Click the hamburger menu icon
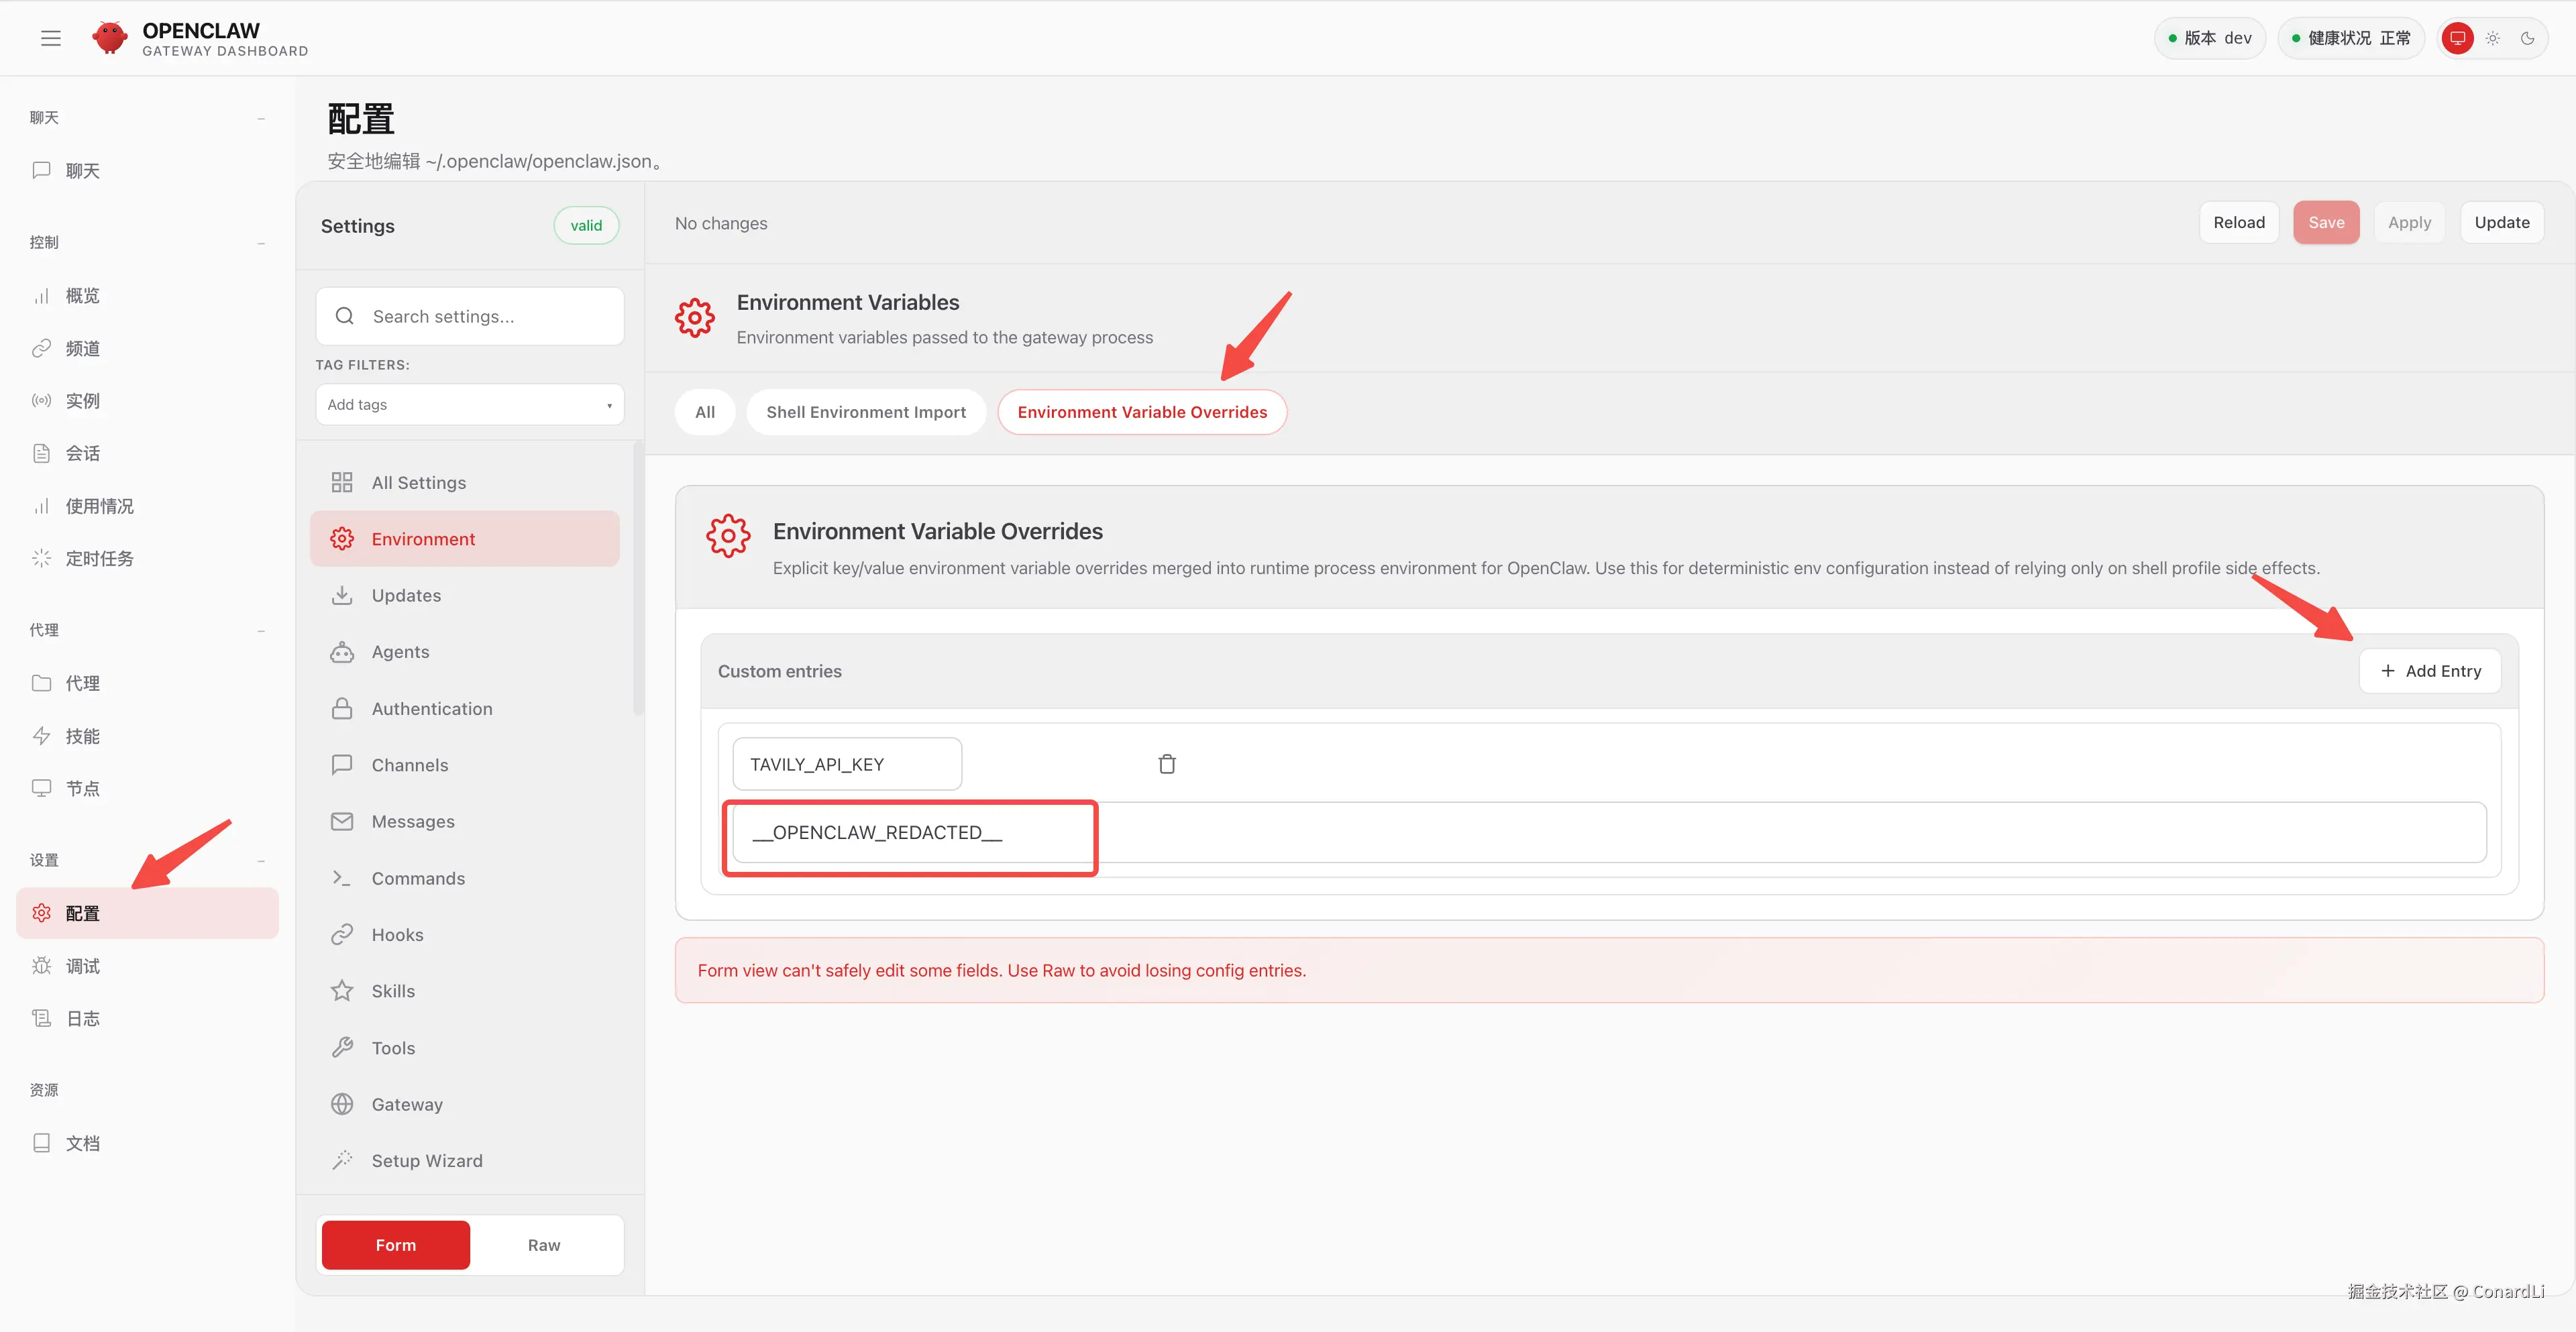Image resolution: width=2576 pixels, height=1332 pixels. [51, 38]
